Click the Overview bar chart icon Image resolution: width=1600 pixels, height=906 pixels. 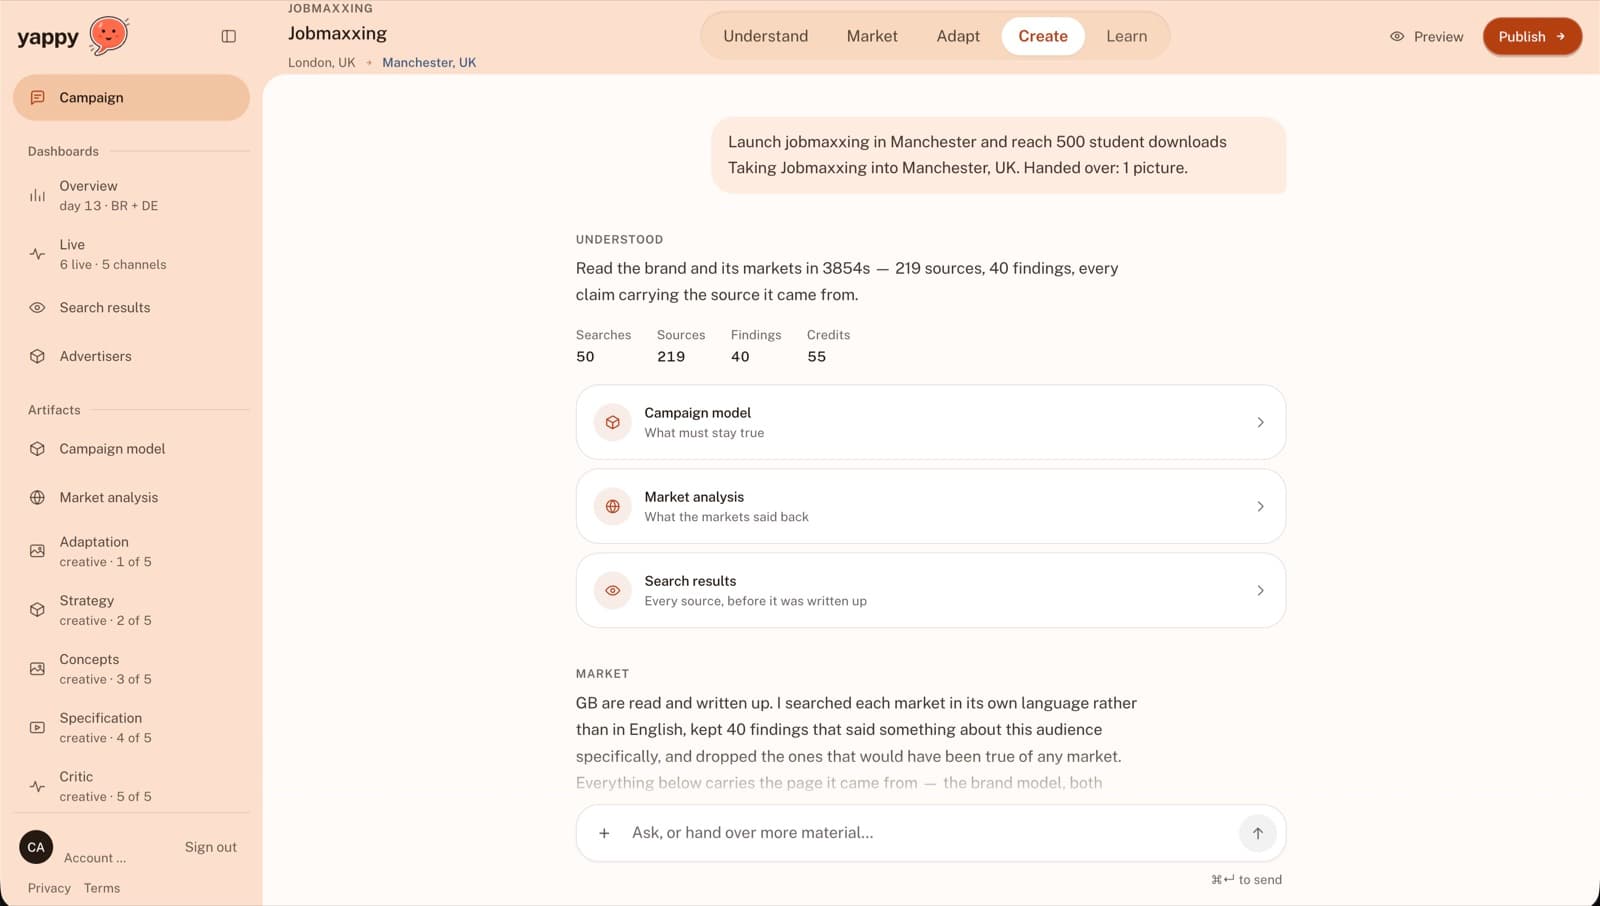coord(37,195)
